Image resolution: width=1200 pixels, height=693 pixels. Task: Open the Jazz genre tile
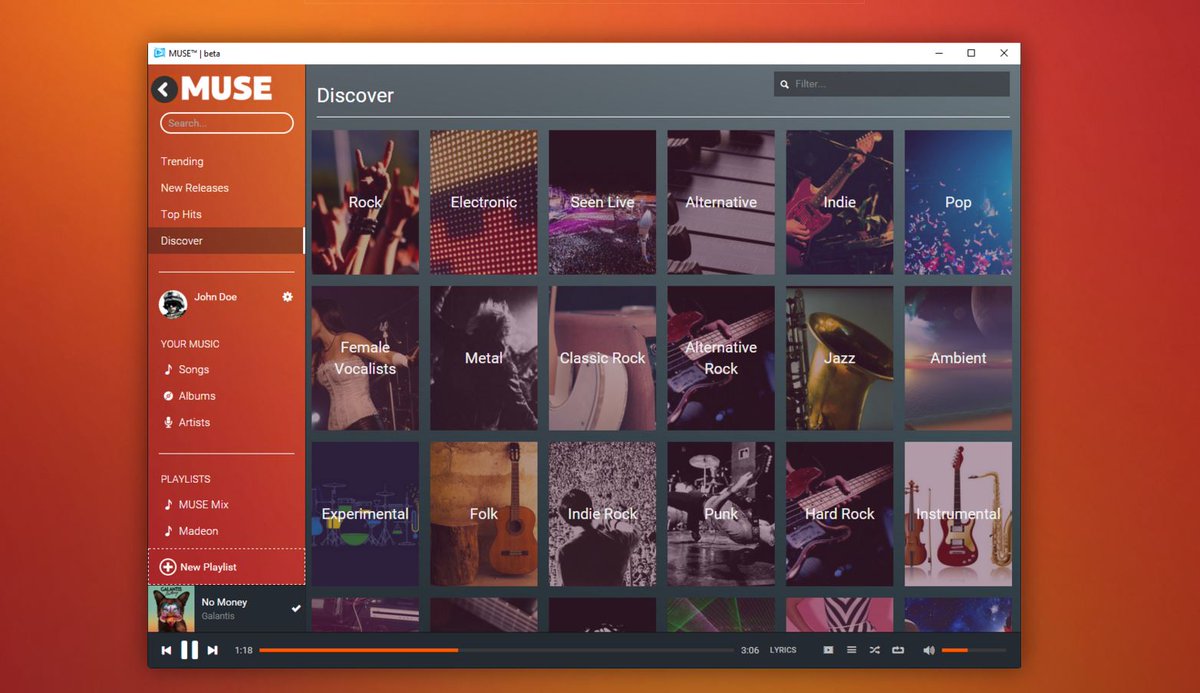click(x=840, y=358)
